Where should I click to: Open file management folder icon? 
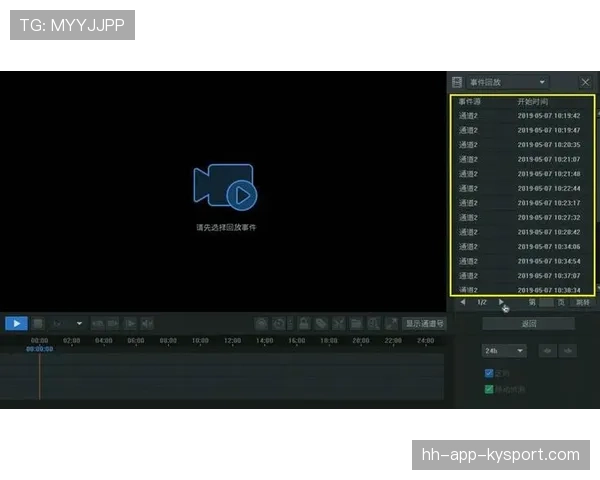tap(356, 324)
